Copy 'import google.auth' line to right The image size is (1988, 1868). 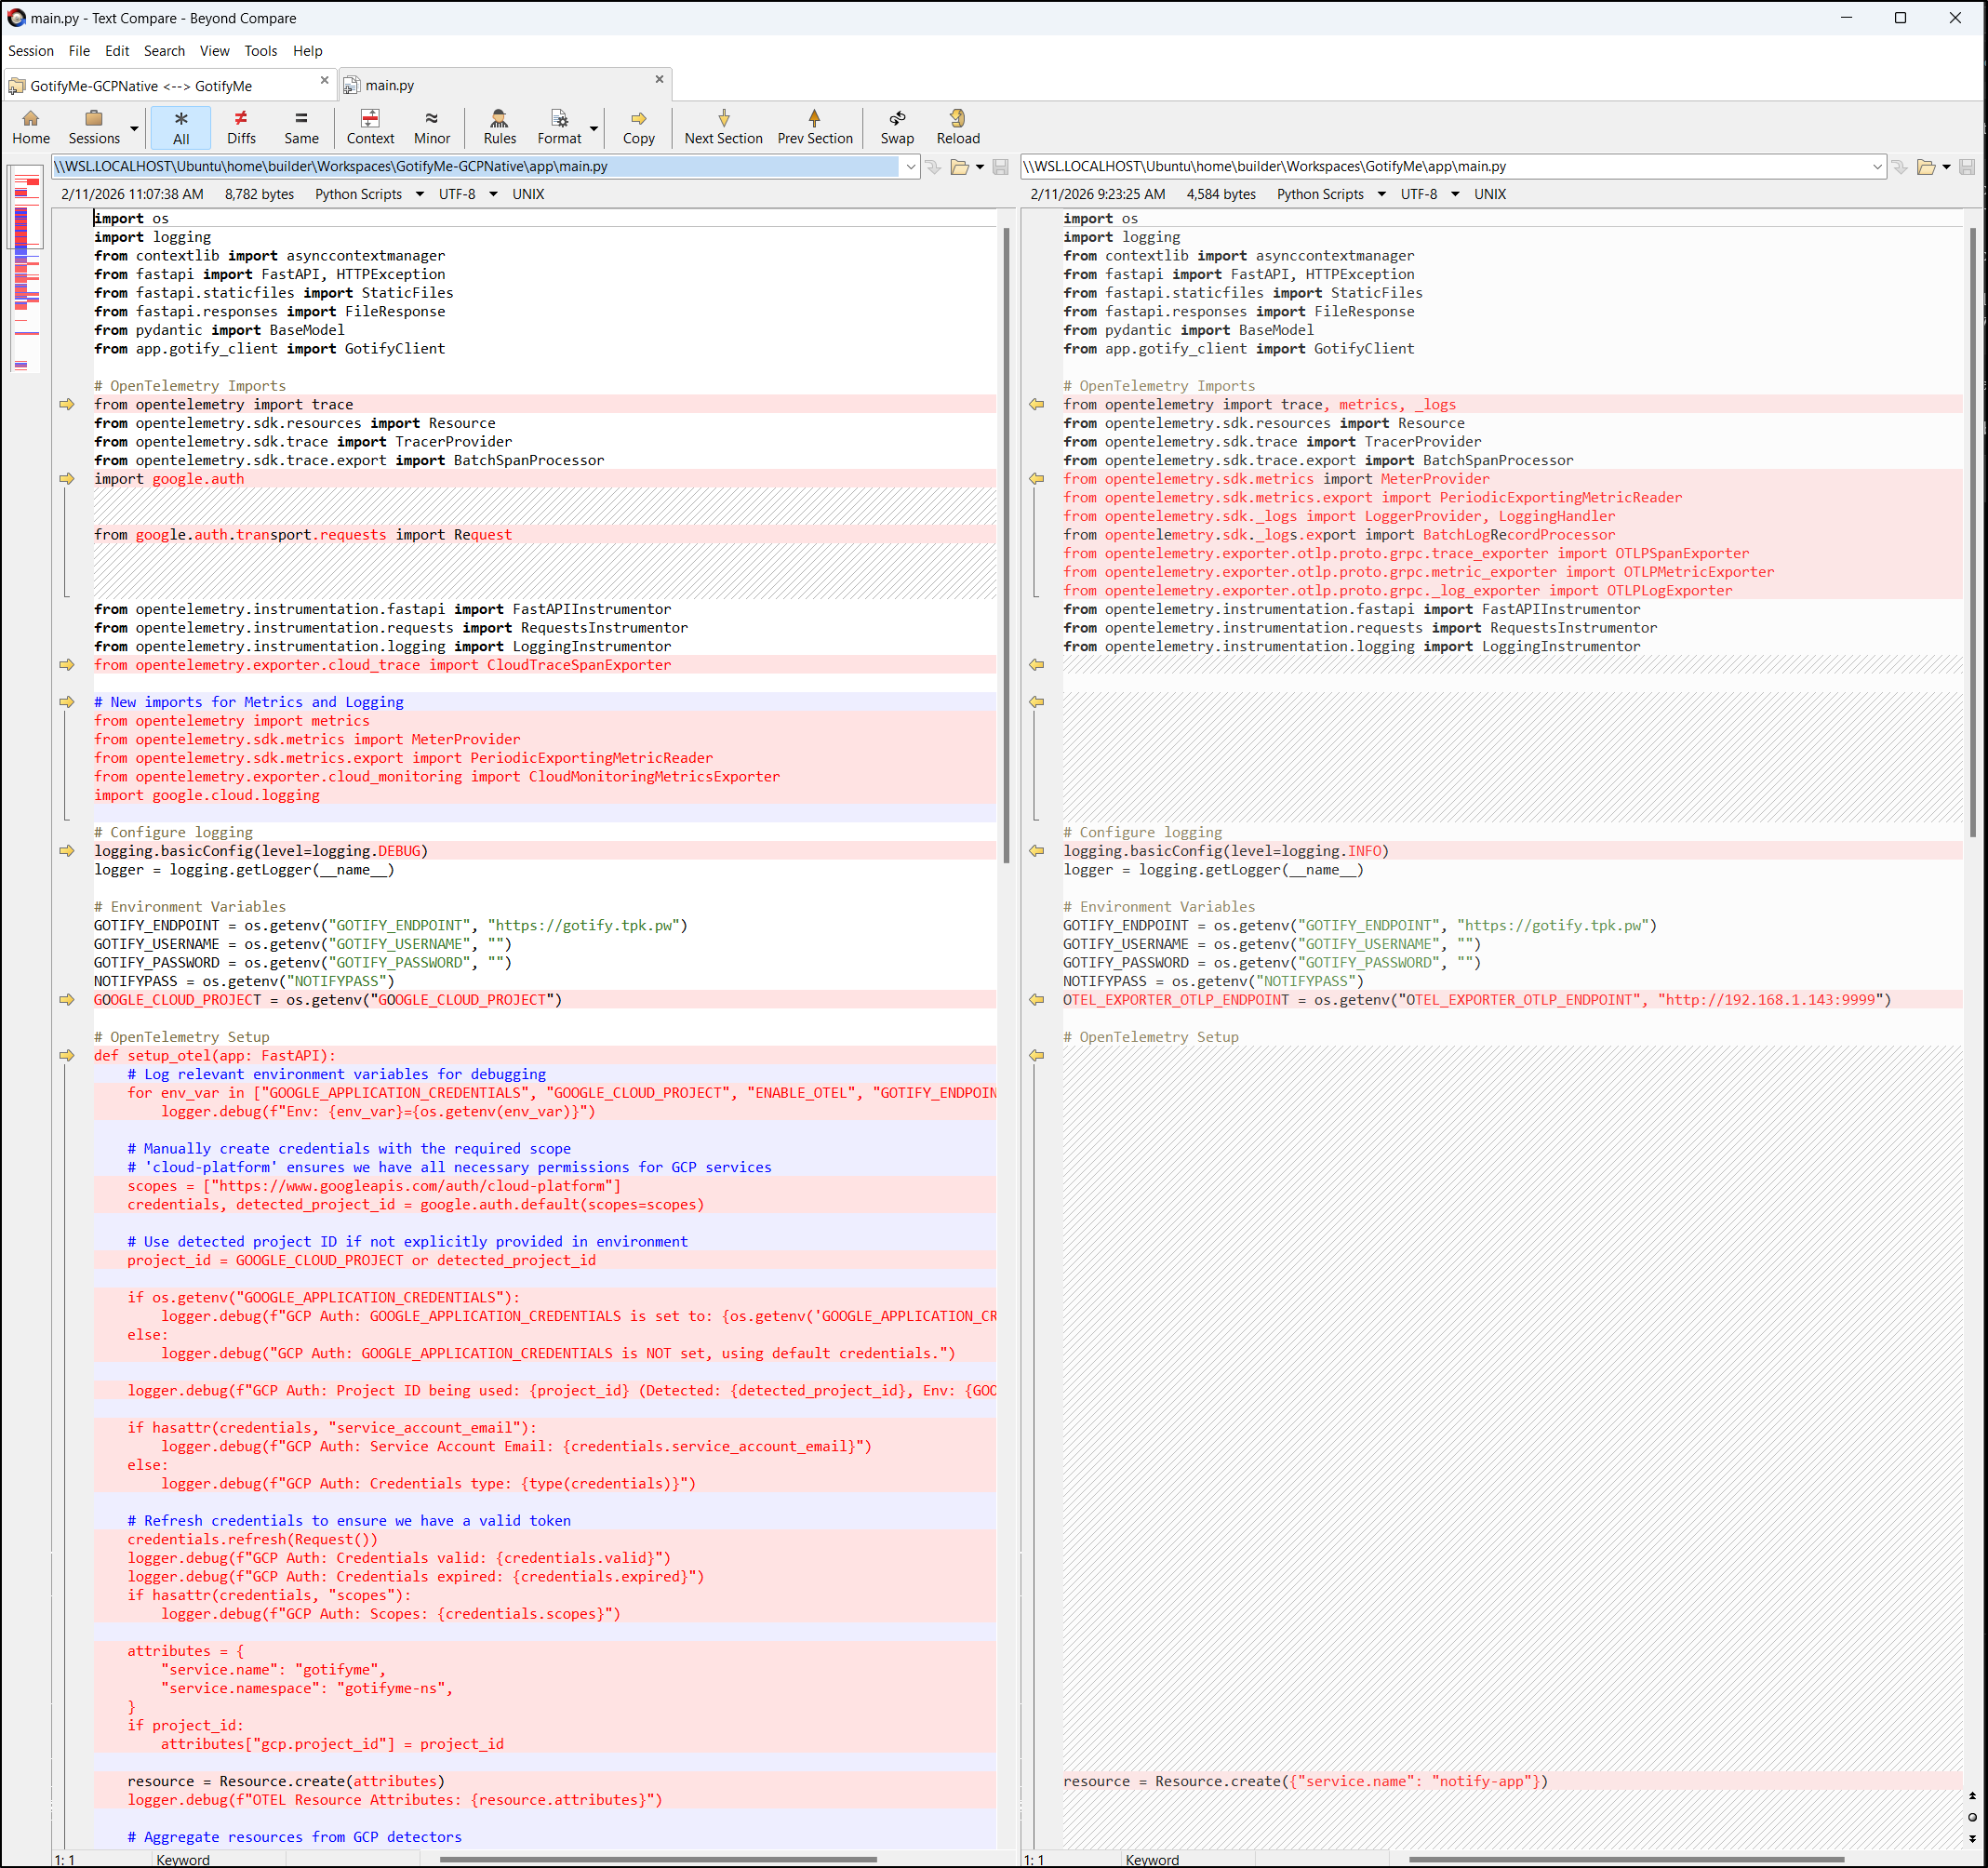(67, 479)
